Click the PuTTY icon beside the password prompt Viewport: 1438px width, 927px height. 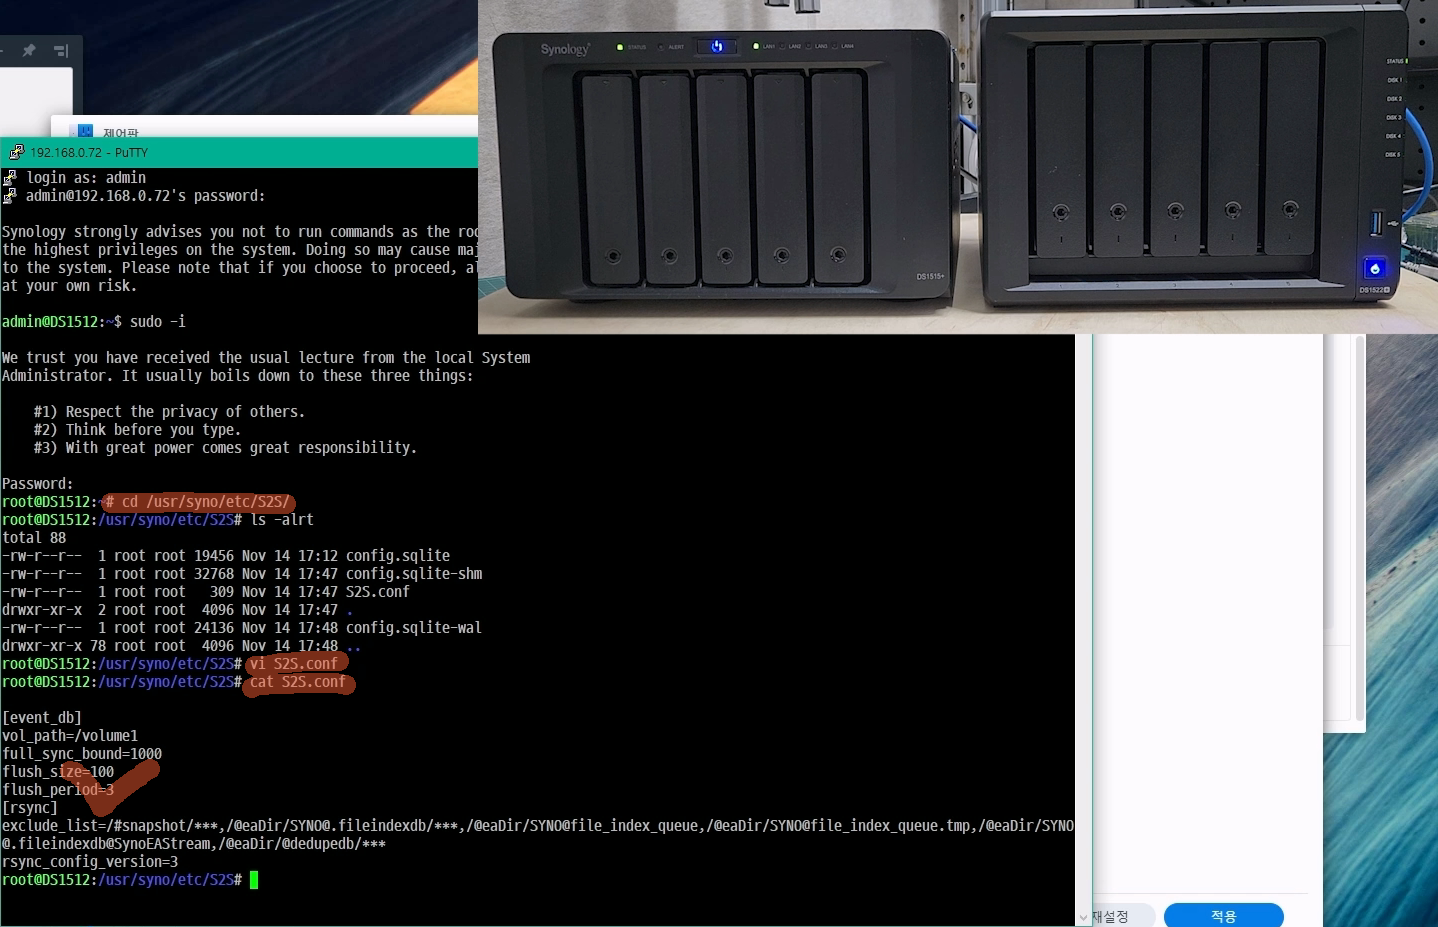(10, 195)
